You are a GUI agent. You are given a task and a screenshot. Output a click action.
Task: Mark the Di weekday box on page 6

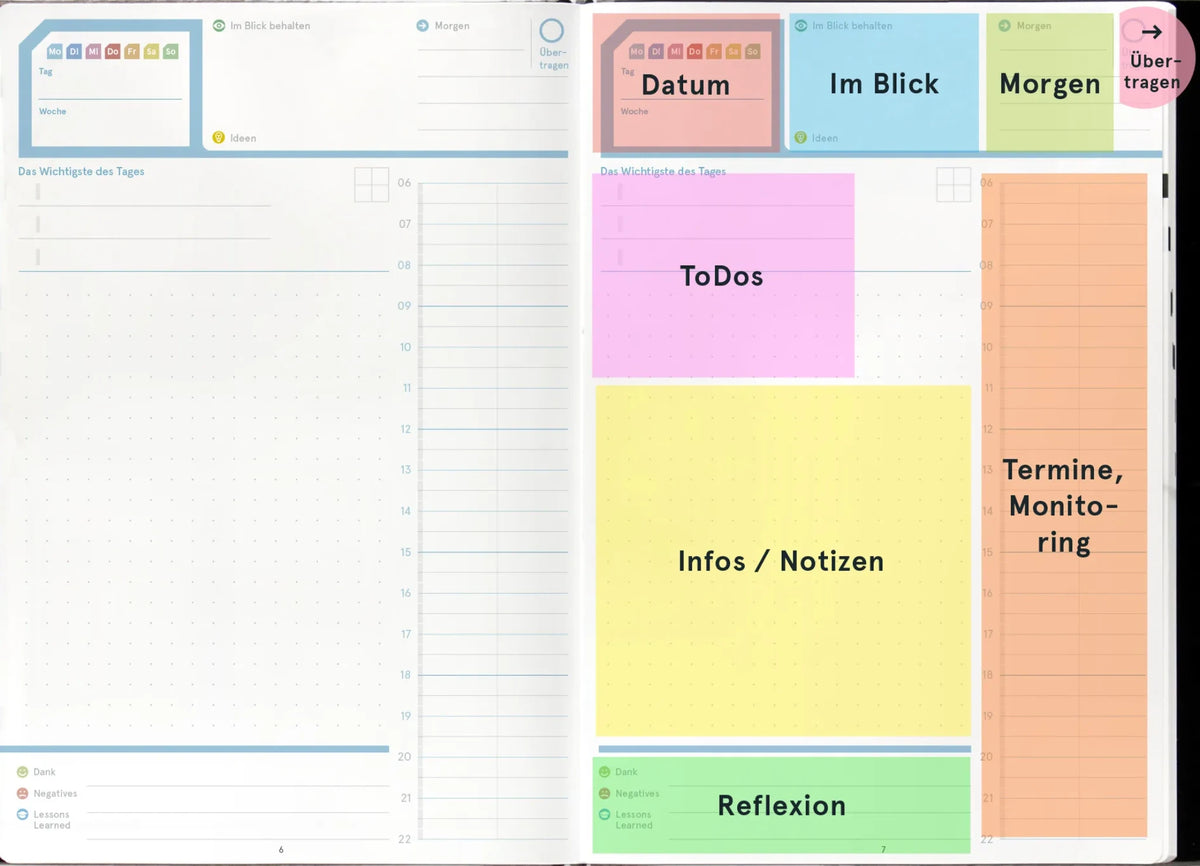coord(74,51)
